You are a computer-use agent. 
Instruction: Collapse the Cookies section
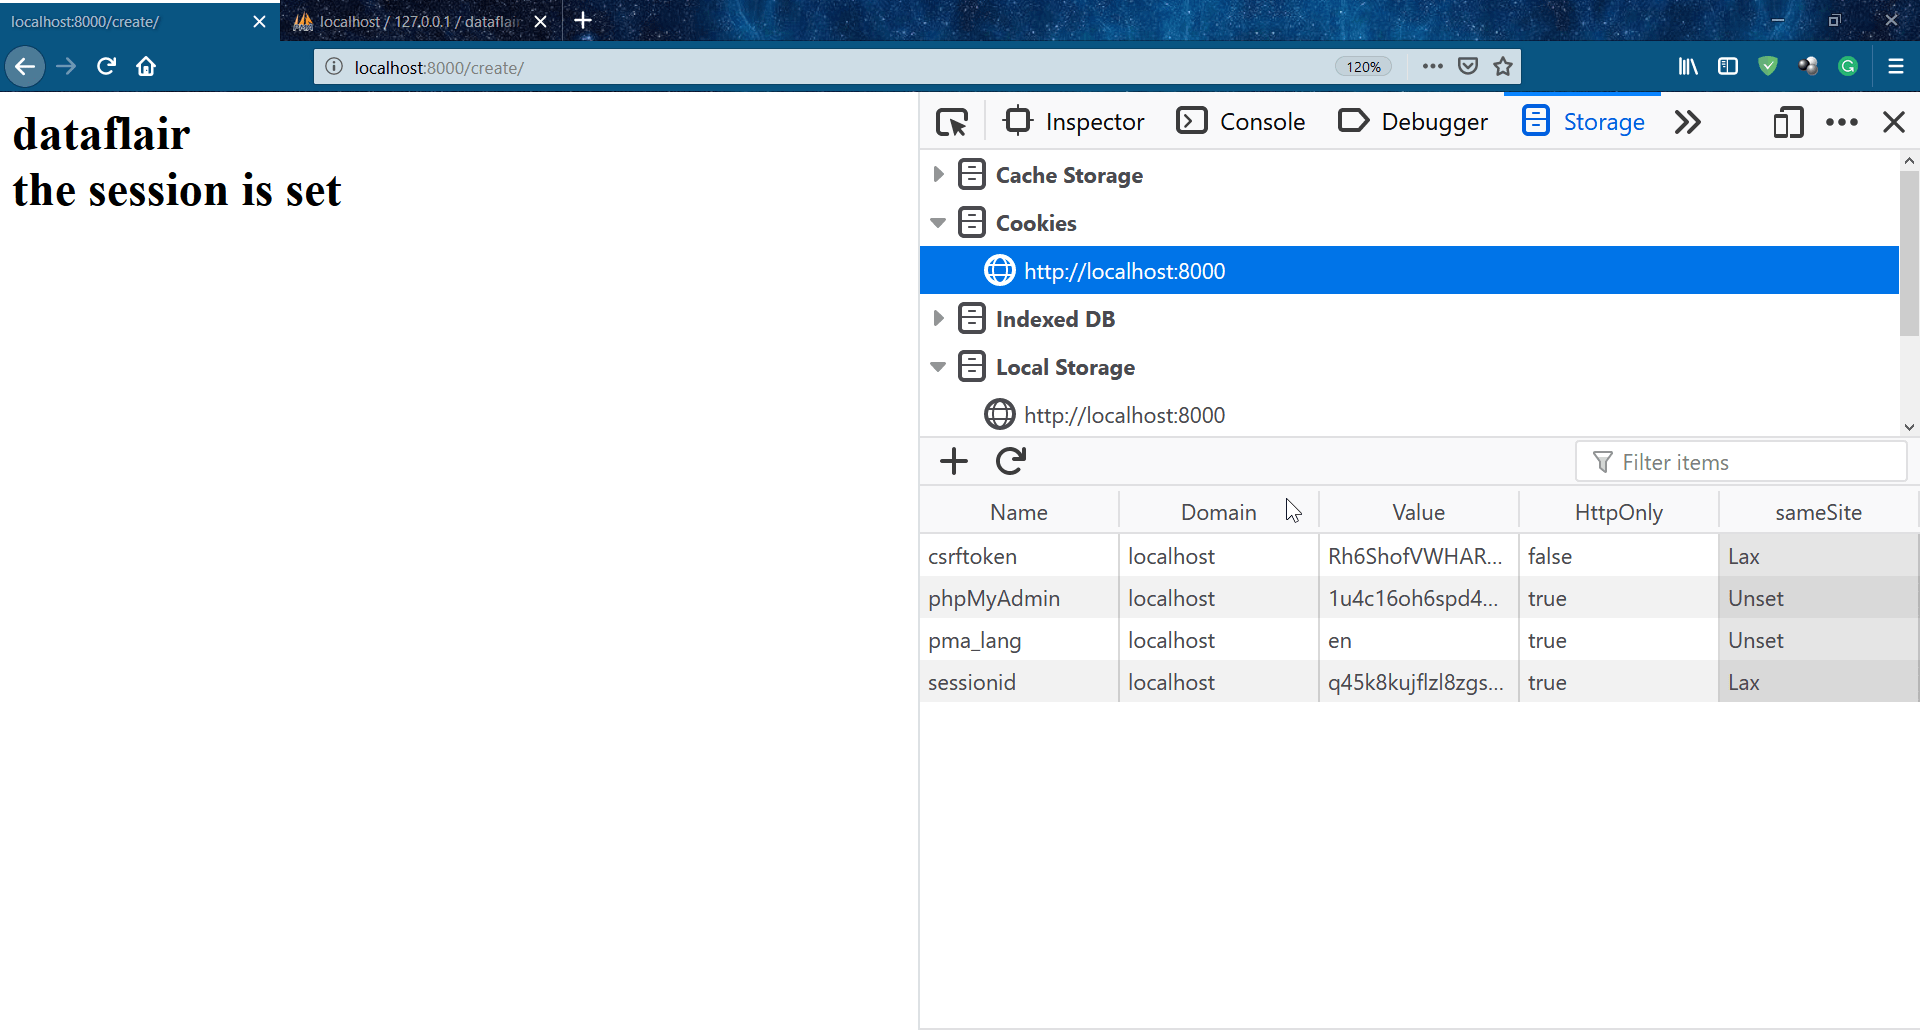pyautogui.click(x=938, y=222)
